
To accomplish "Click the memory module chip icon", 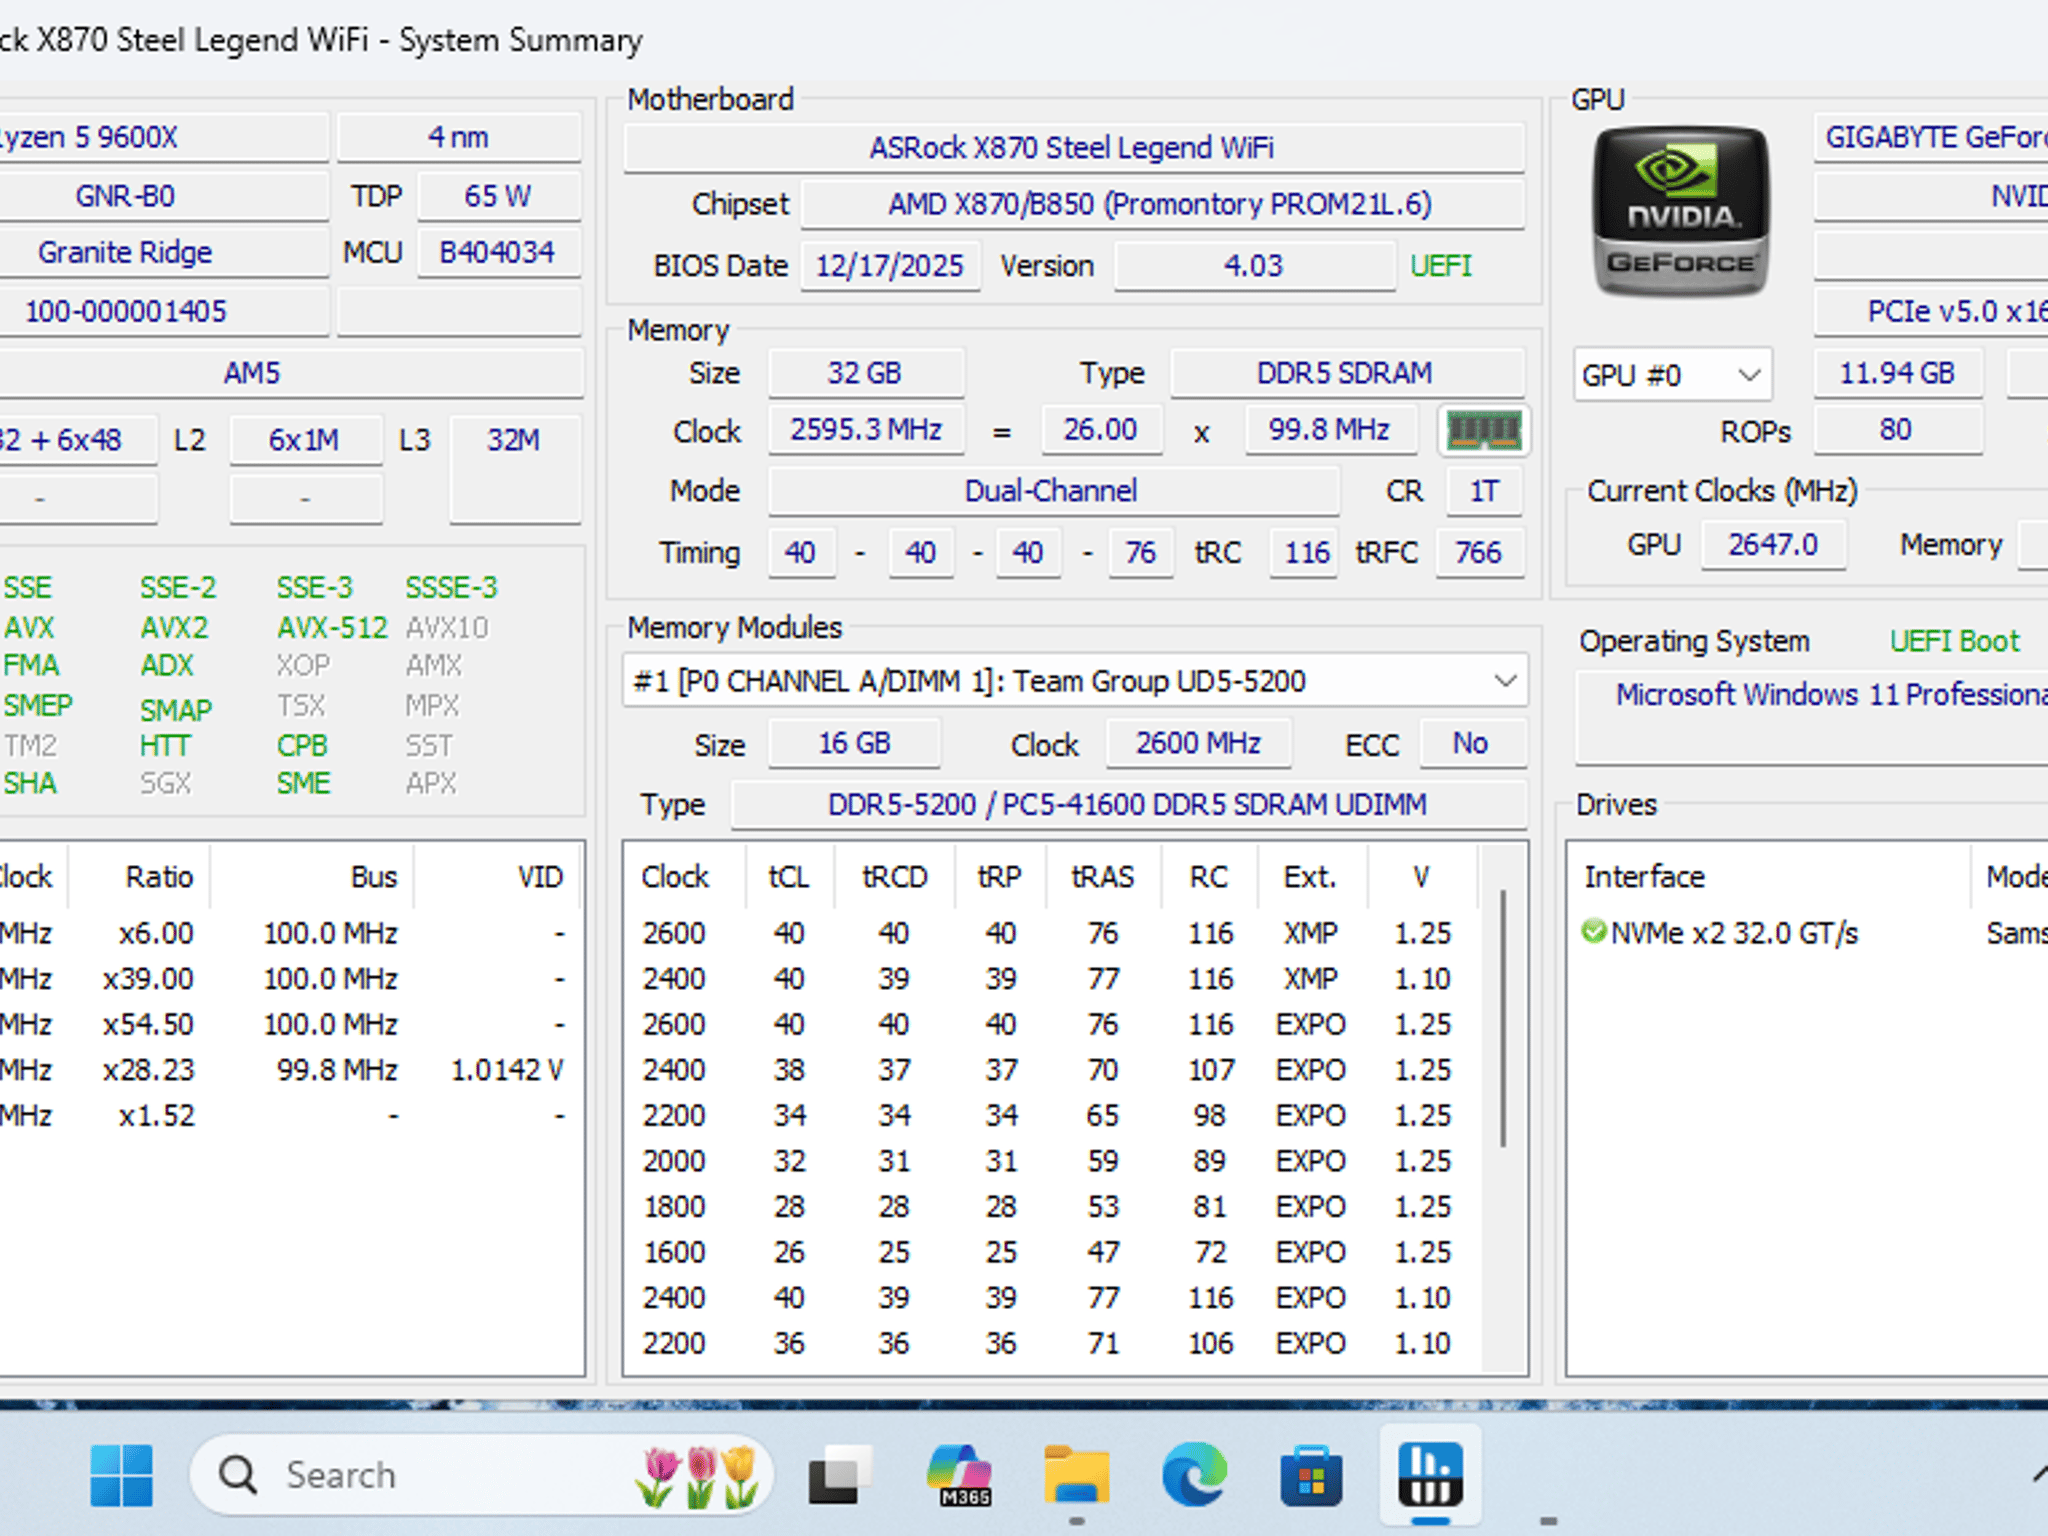I will point(1484,431).
